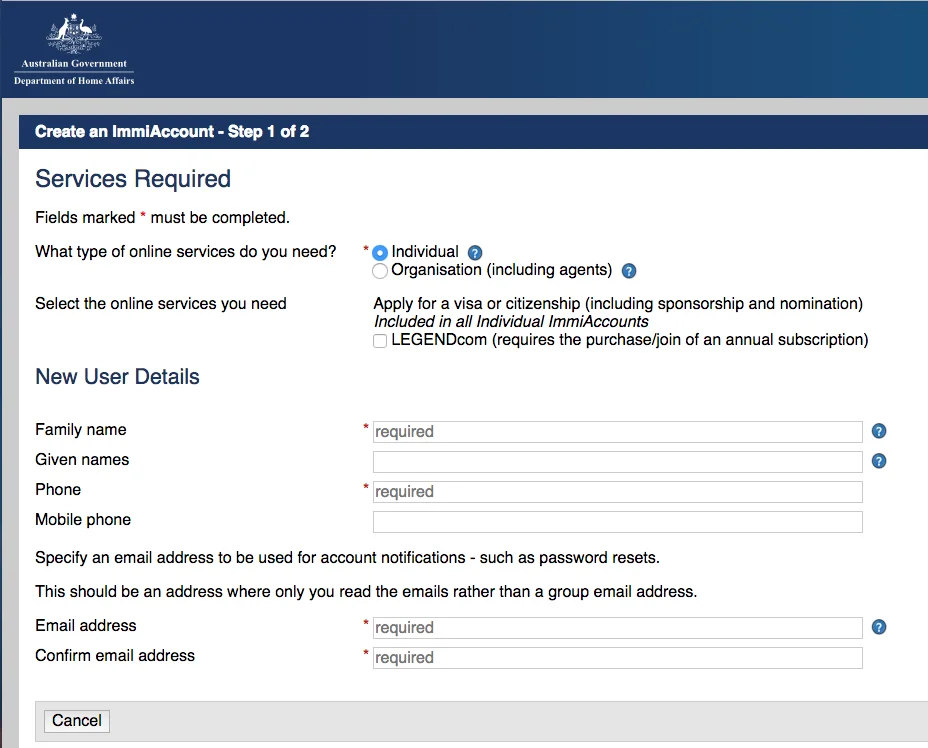Click into the Given names text box
The height and width of the screenshot is (748, 928).
pos(617,462)
